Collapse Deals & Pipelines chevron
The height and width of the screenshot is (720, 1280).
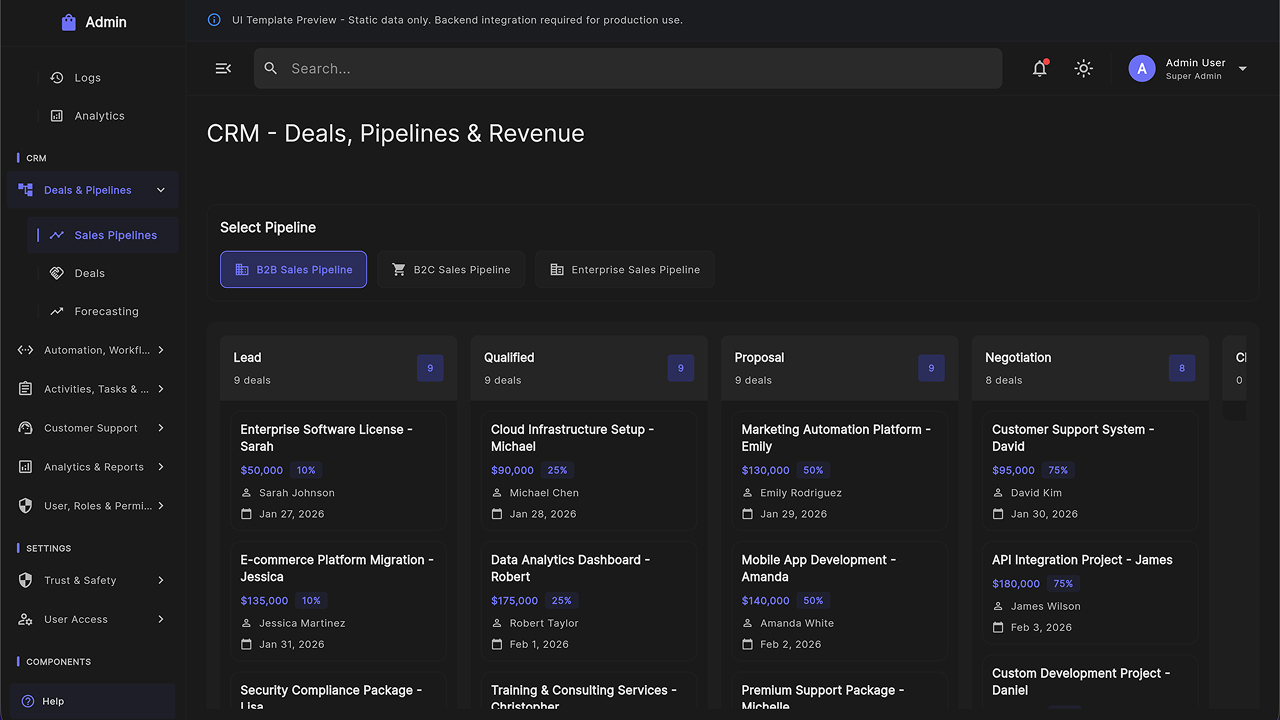(161, 190)
